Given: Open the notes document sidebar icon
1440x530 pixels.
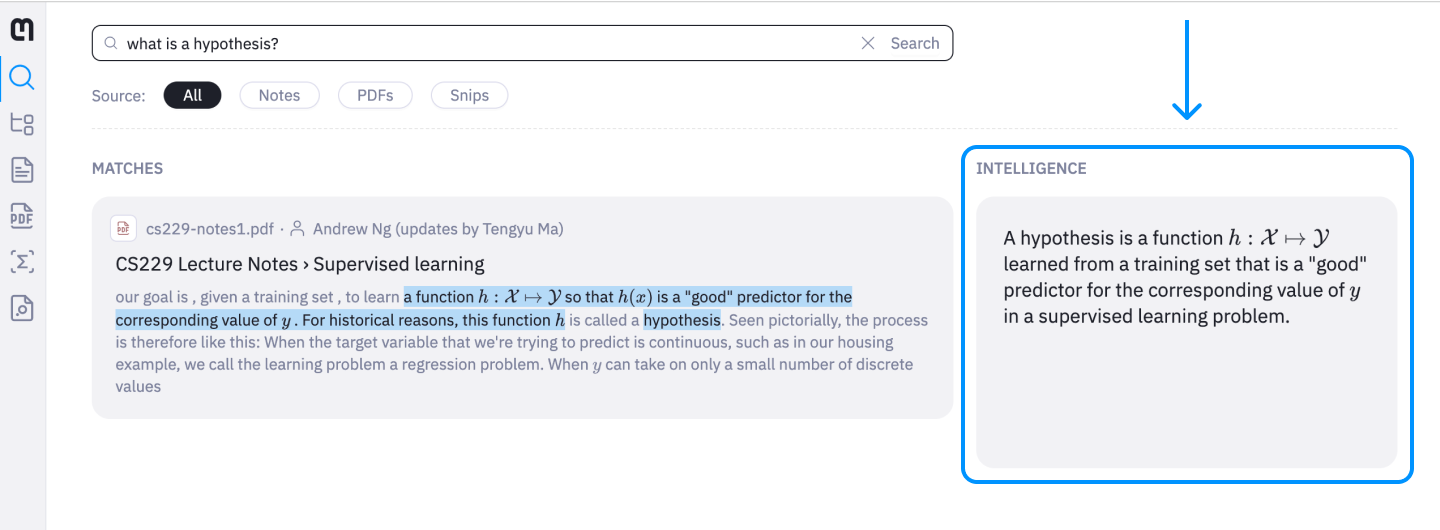Looking at the screenshot, I should 22,170.
